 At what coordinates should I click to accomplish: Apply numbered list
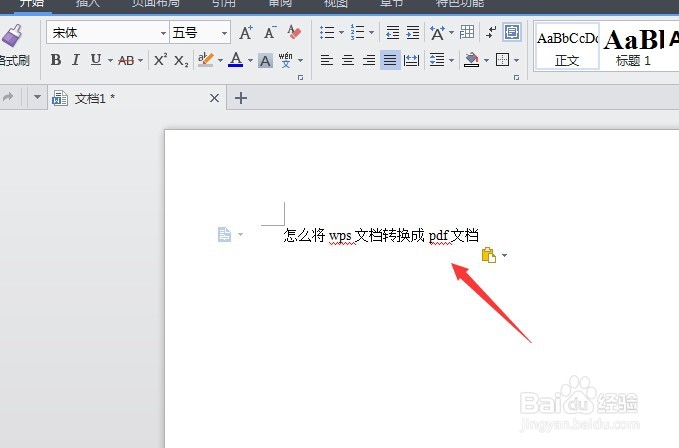[x=357, y=32]
